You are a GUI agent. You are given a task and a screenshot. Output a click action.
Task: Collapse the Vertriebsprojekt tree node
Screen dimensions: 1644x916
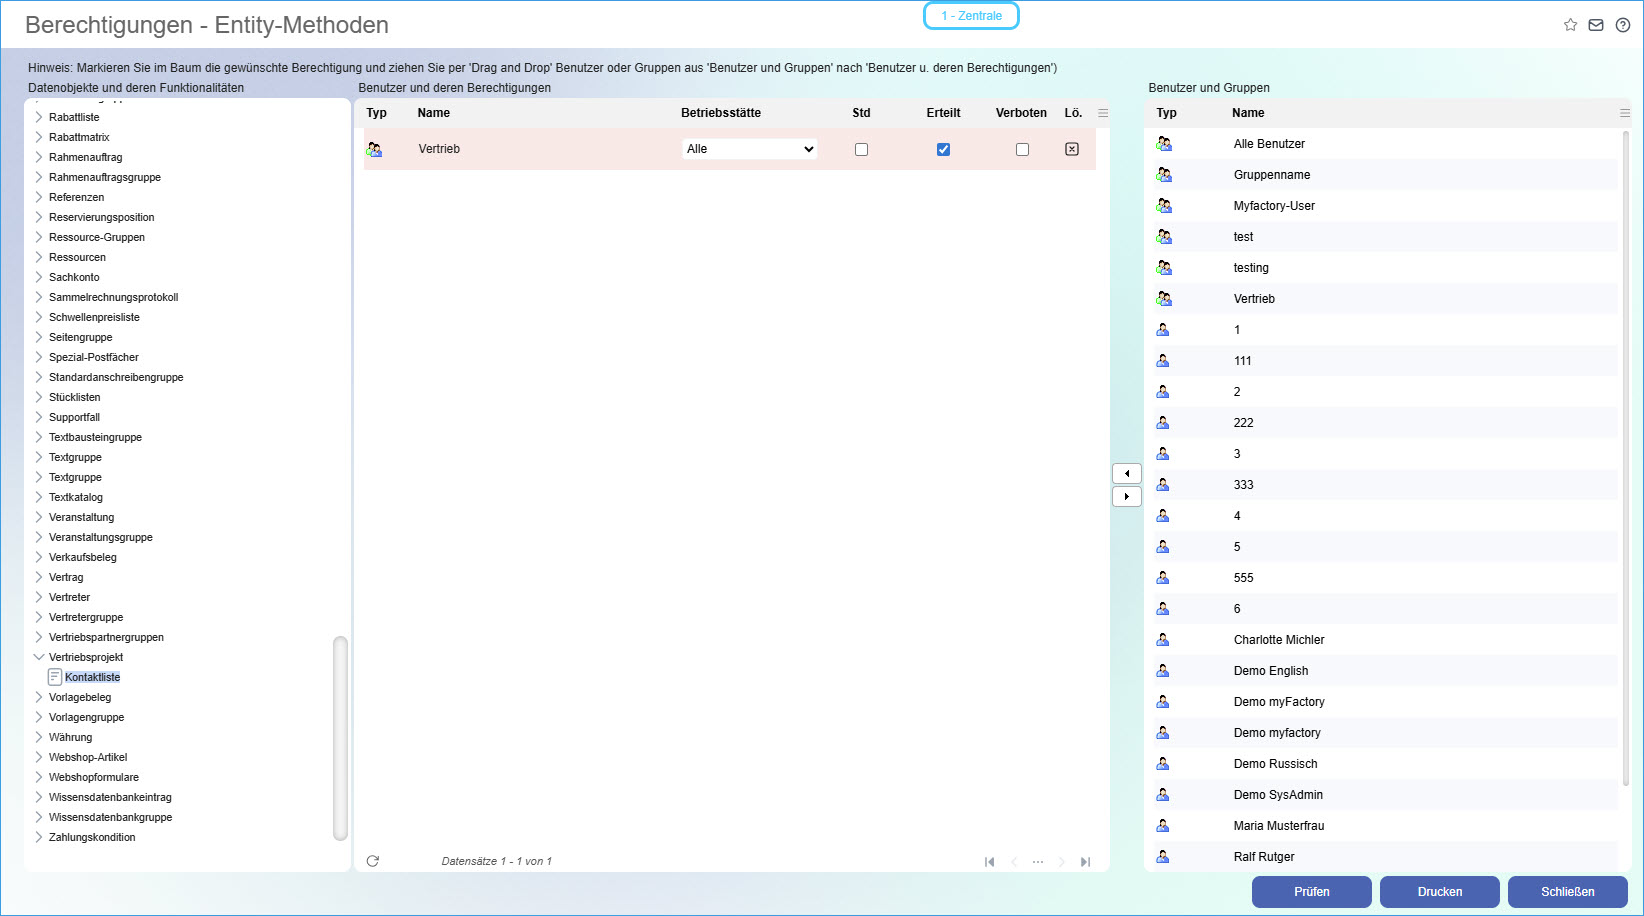tap(39, 657)
